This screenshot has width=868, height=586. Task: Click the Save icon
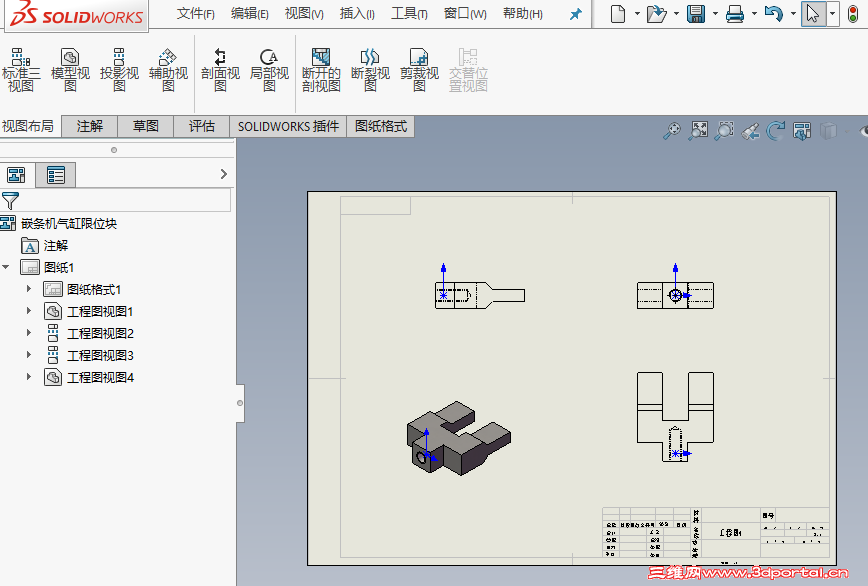click(696, 13)
